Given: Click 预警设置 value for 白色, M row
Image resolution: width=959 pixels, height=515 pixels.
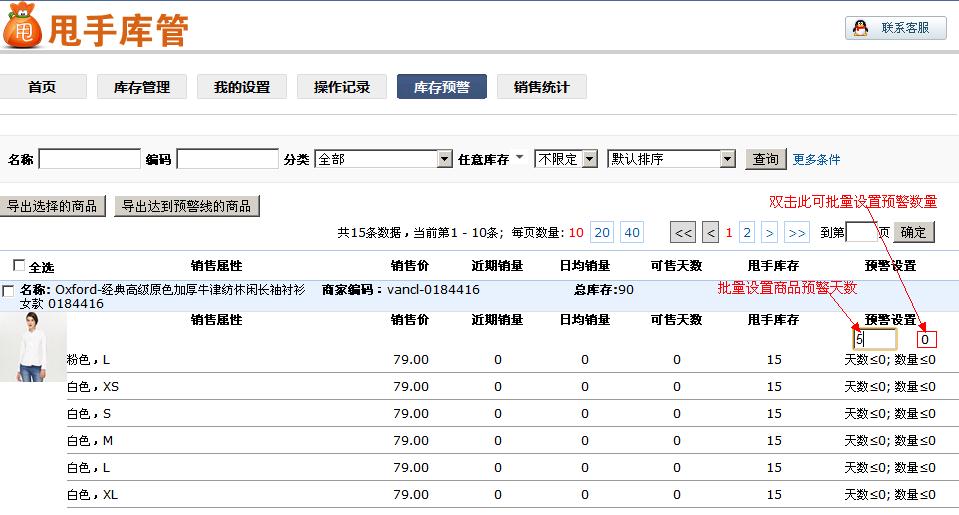Looking at the screenshot, I should [890, 440].
